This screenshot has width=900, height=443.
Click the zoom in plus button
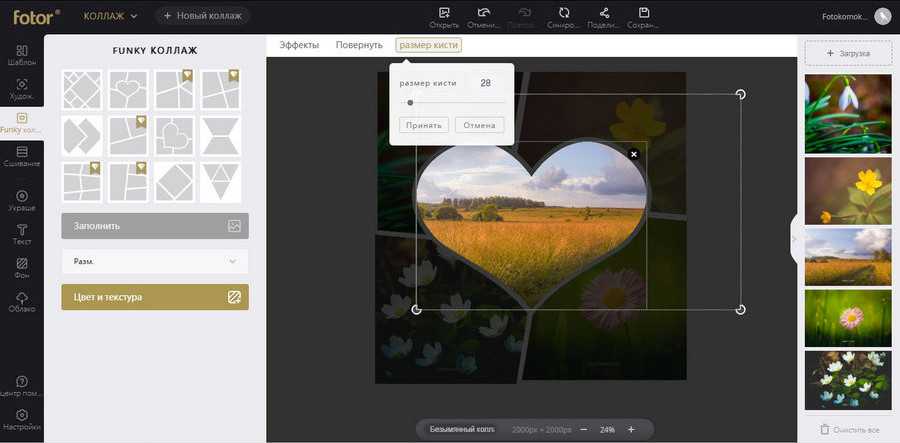click(631, 429)
